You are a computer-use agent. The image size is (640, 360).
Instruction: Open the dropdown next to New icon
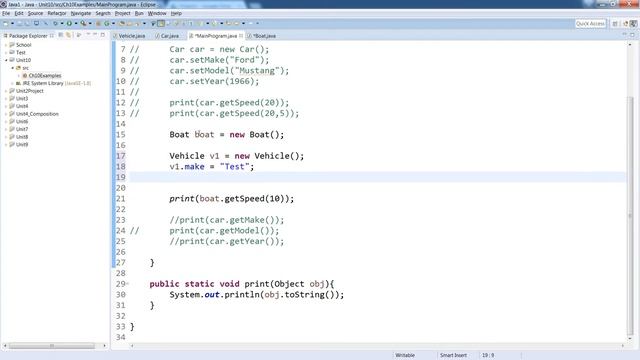point(12,24)
